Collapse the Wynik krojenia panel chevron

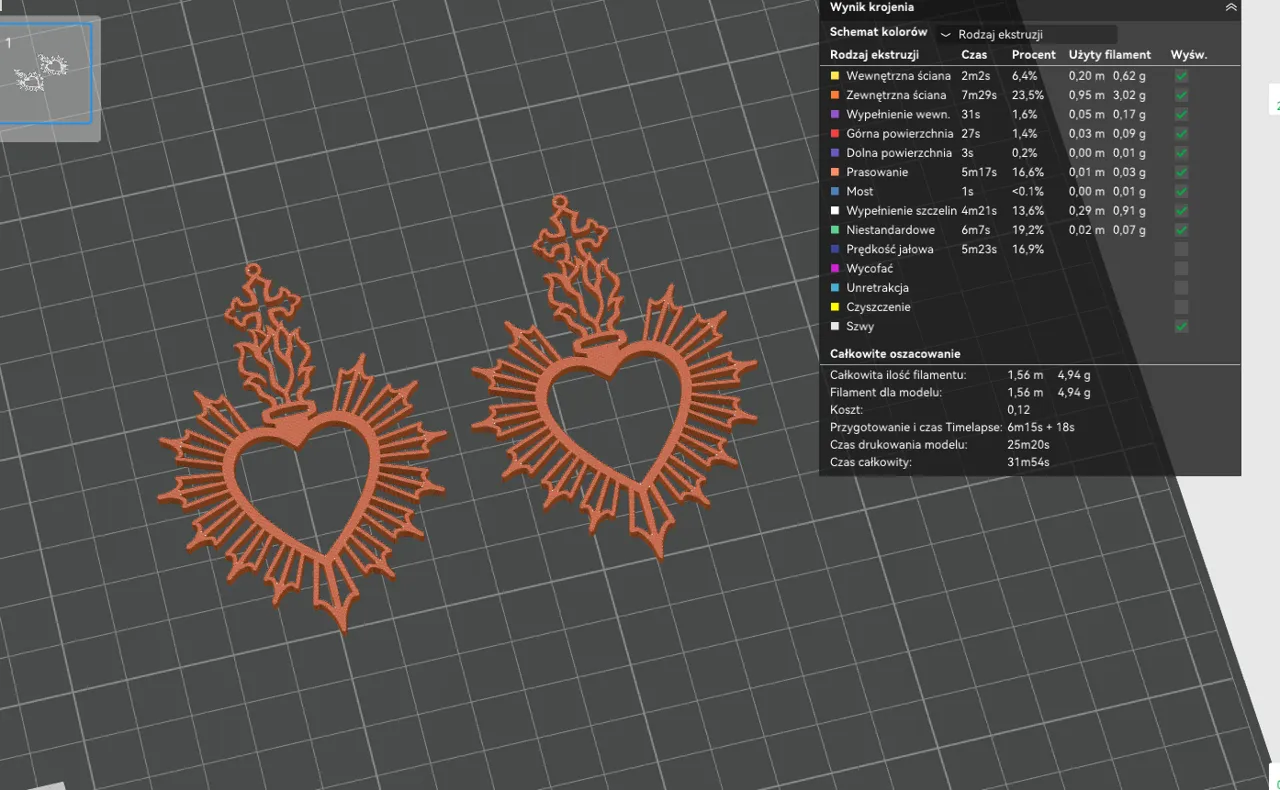coord(1230,7)
